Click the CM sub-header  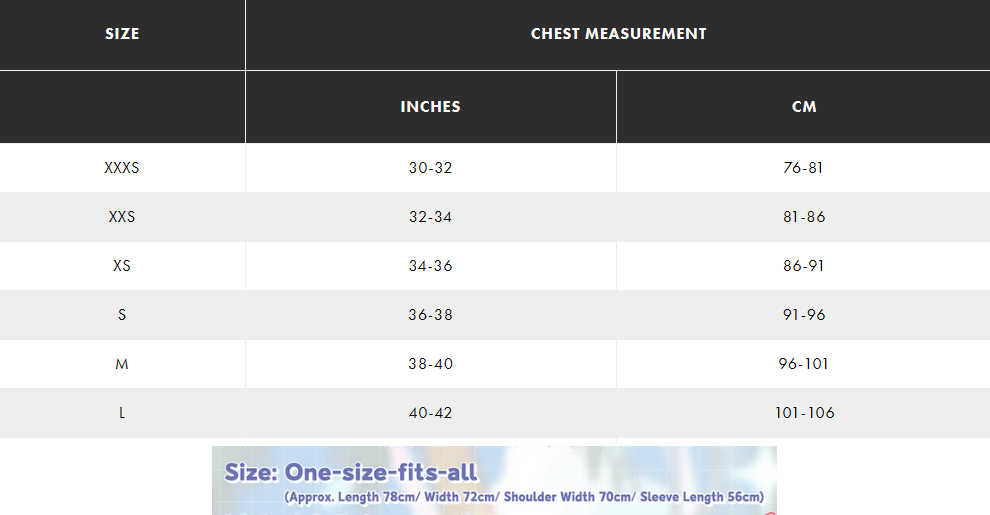803,107
